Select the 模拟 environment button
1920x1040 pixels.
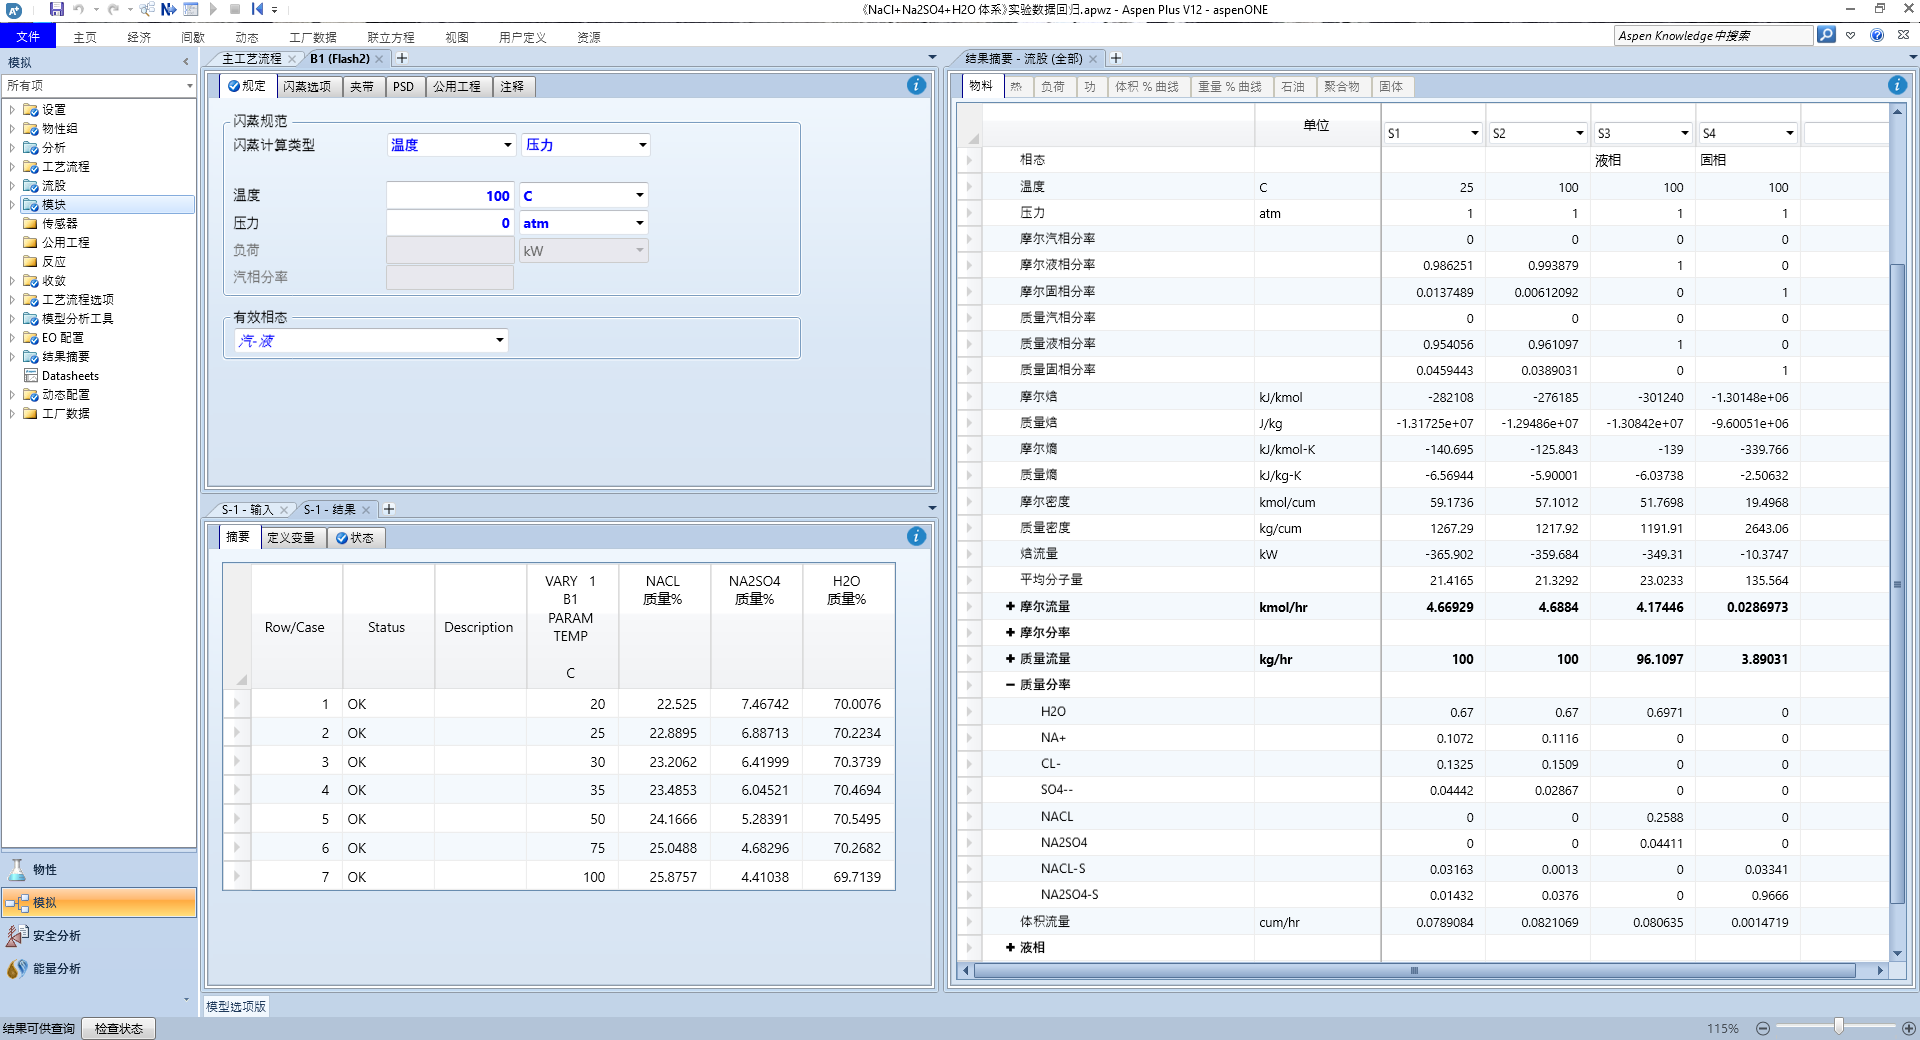click(x=99, y=902)
